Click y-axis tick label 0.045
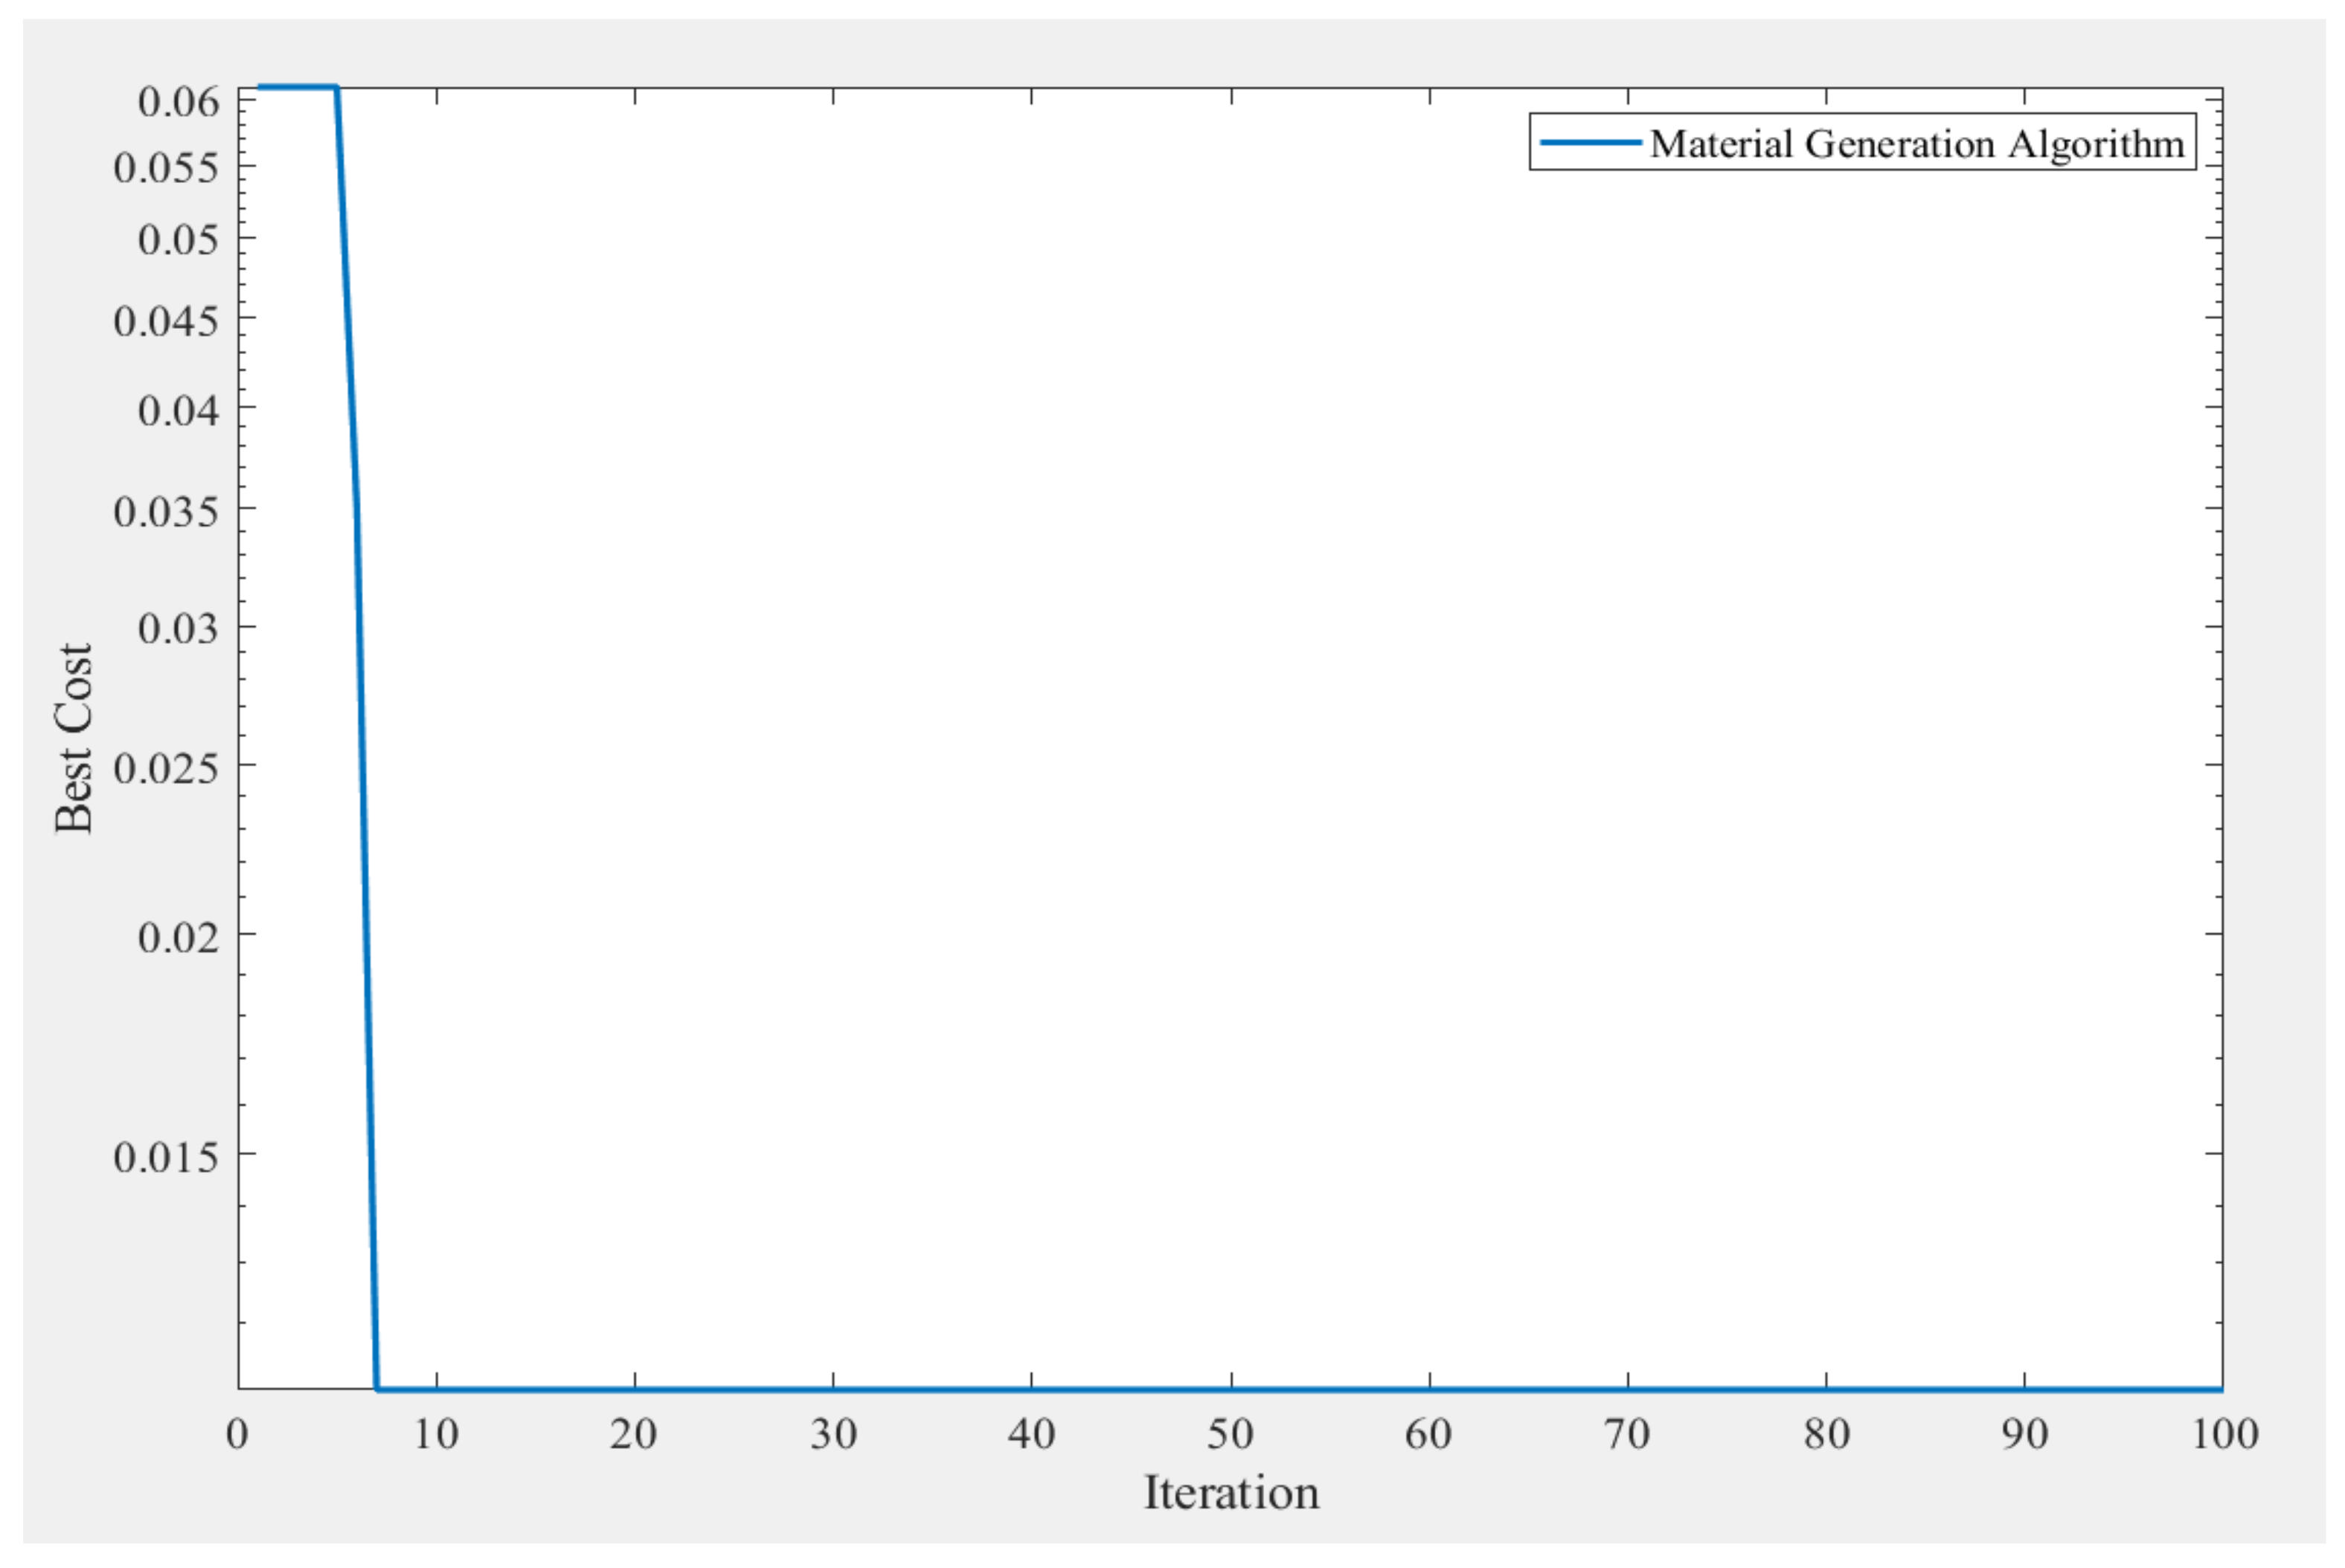Image resolution: width=2345 pixels, height=1568 pixels. click(166, 321)
